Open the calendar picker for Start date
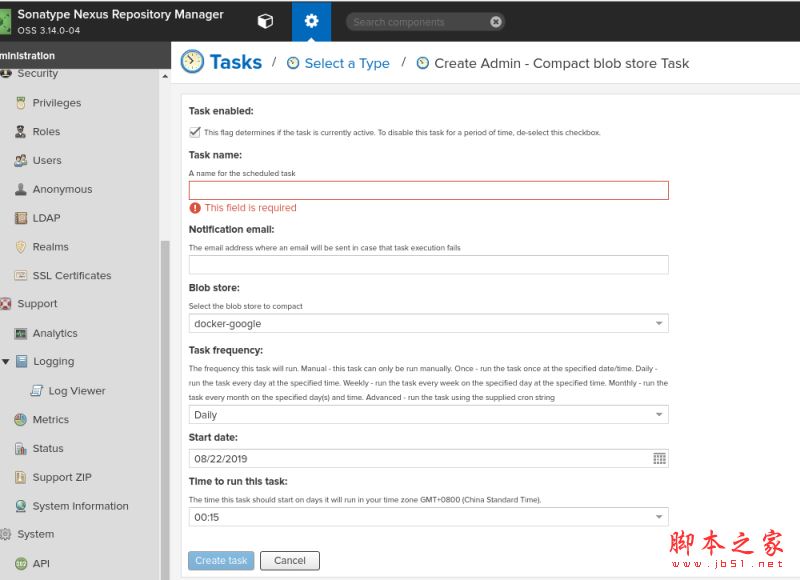The height and width of the screenshot is (580, 800). [659, 458]
